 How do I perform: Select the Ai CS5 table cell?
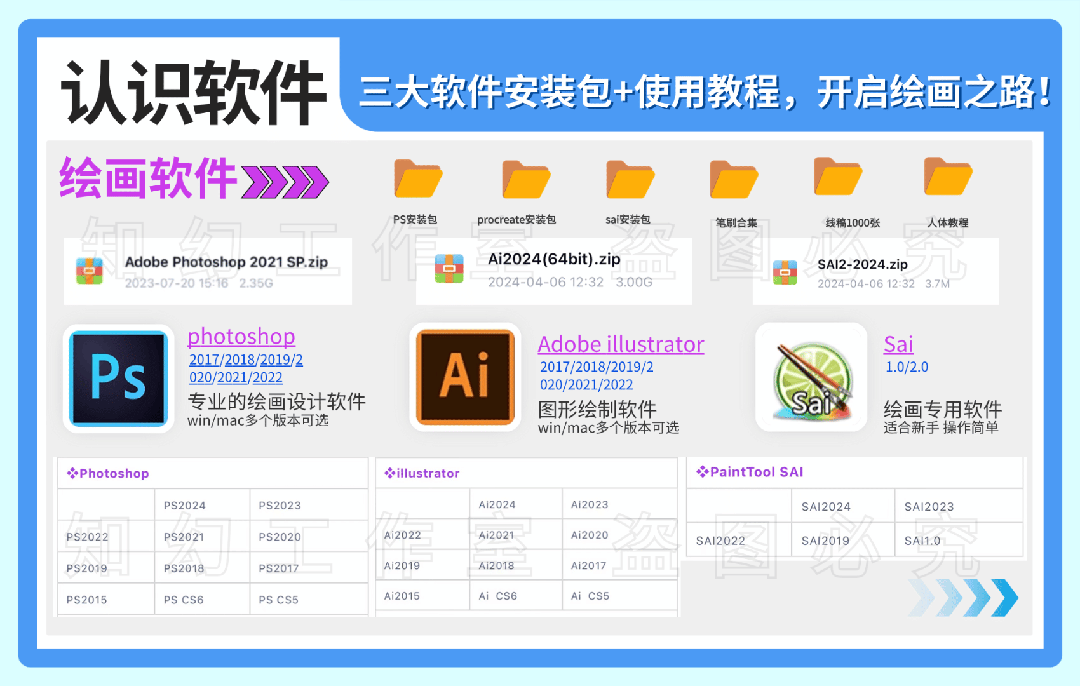coord(620,596)
